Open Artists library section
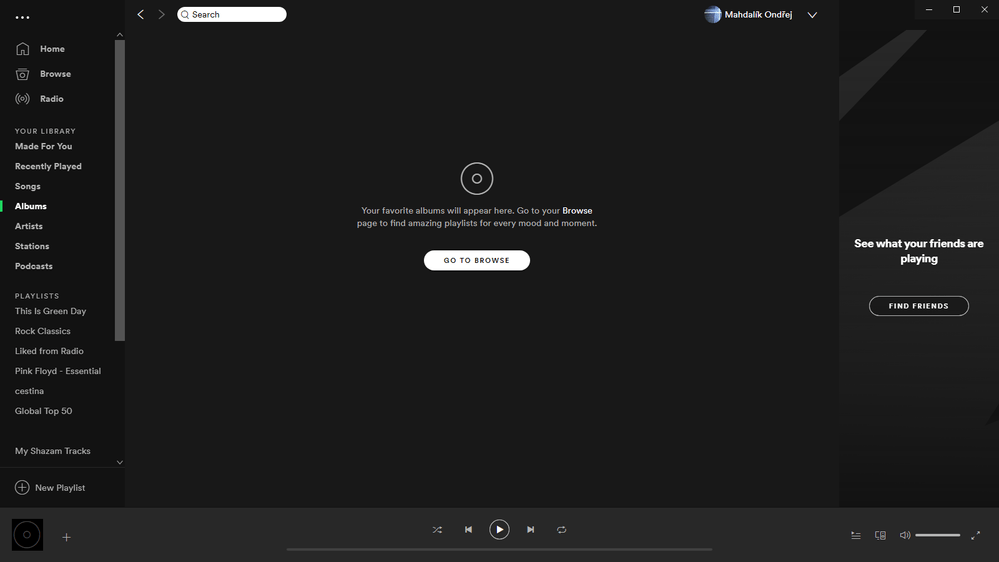The width and height of the screenshot is (999, 562). click(29, 226)
